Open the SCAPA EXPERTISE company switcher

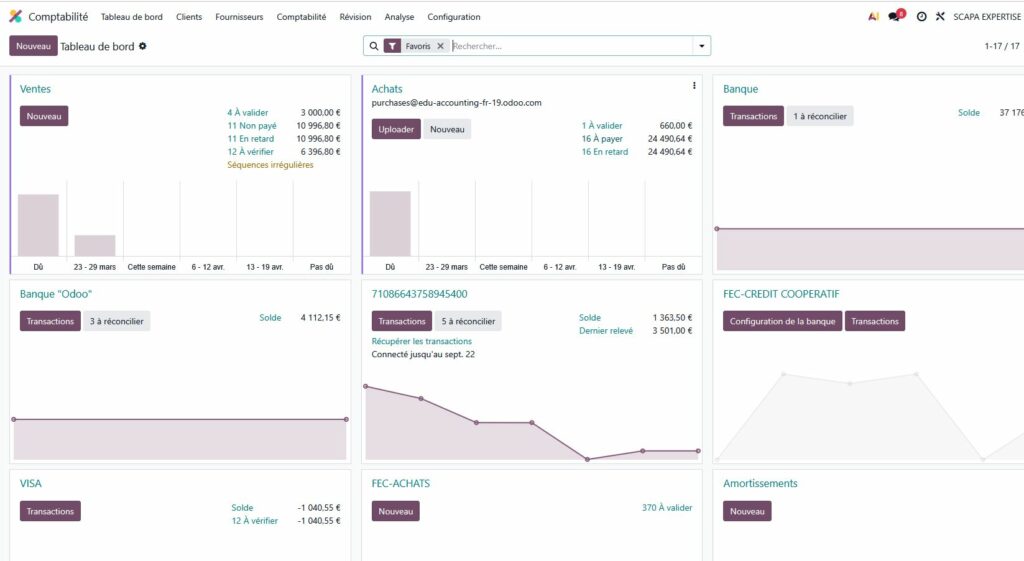(x=987, y=17)
